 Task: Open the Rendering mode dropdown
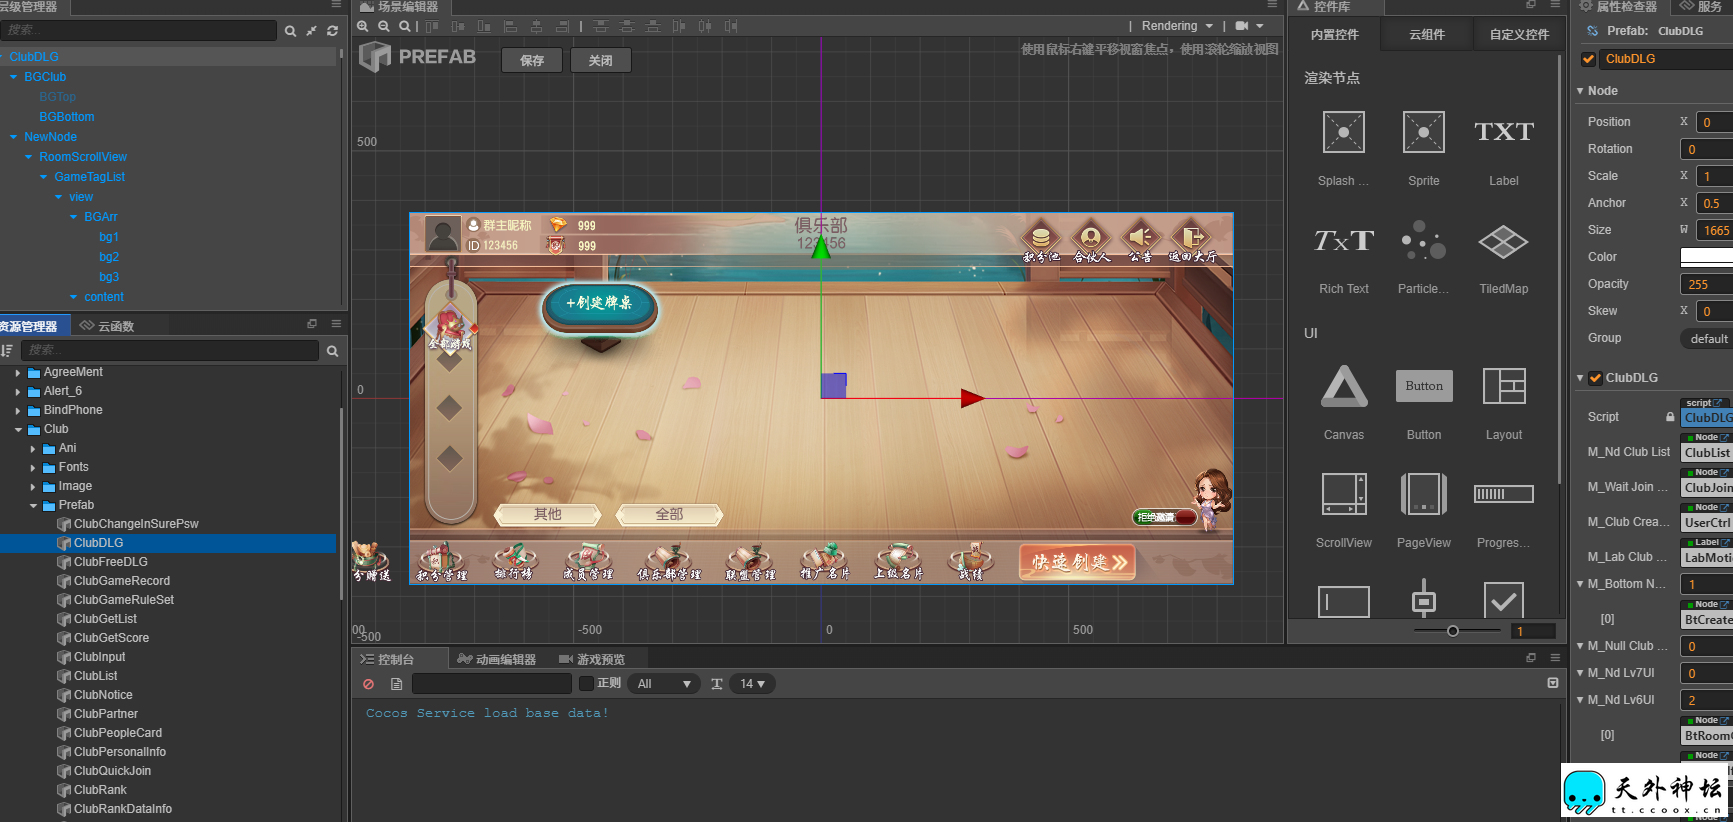pos(1177,26)
